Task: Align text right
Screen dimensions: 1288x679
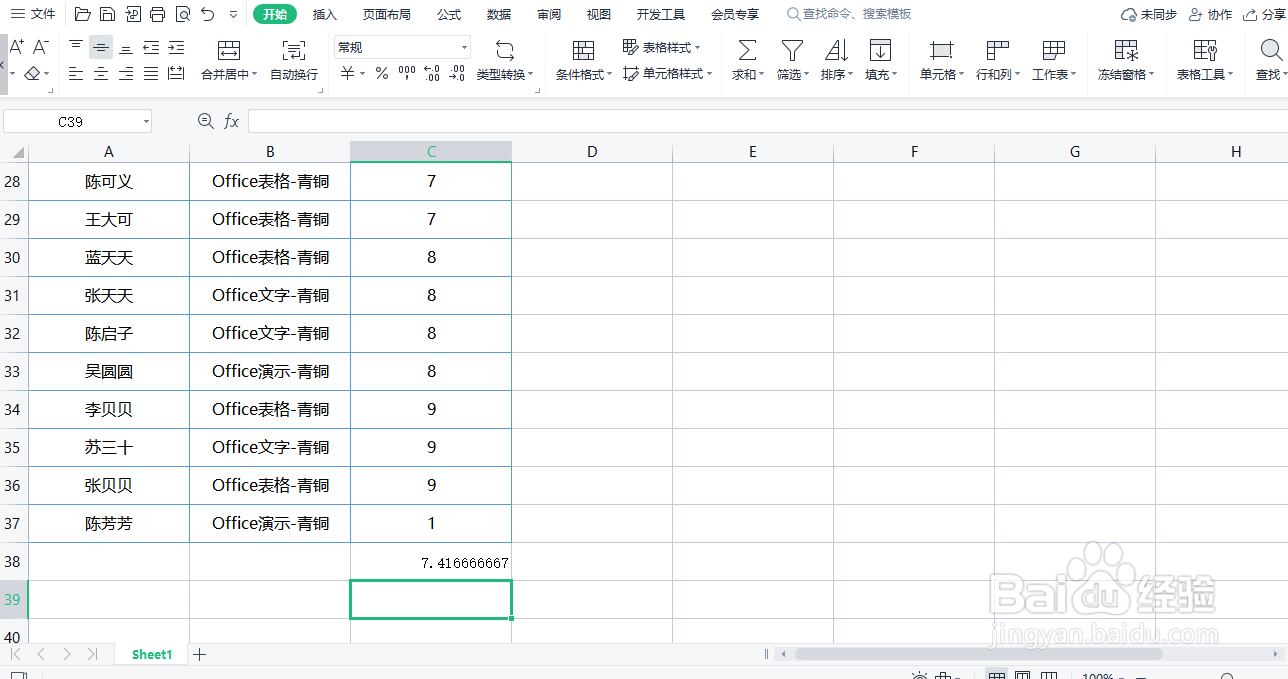Action: coord(126,74)
